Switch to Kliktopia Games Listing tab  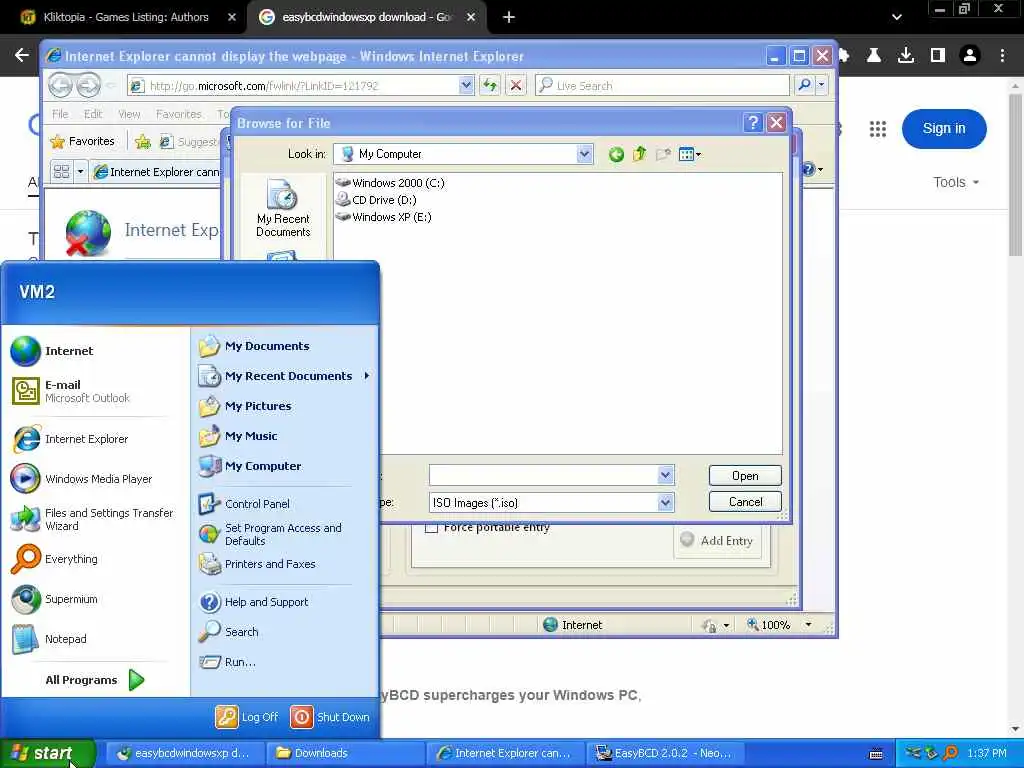tap(125, 17)
